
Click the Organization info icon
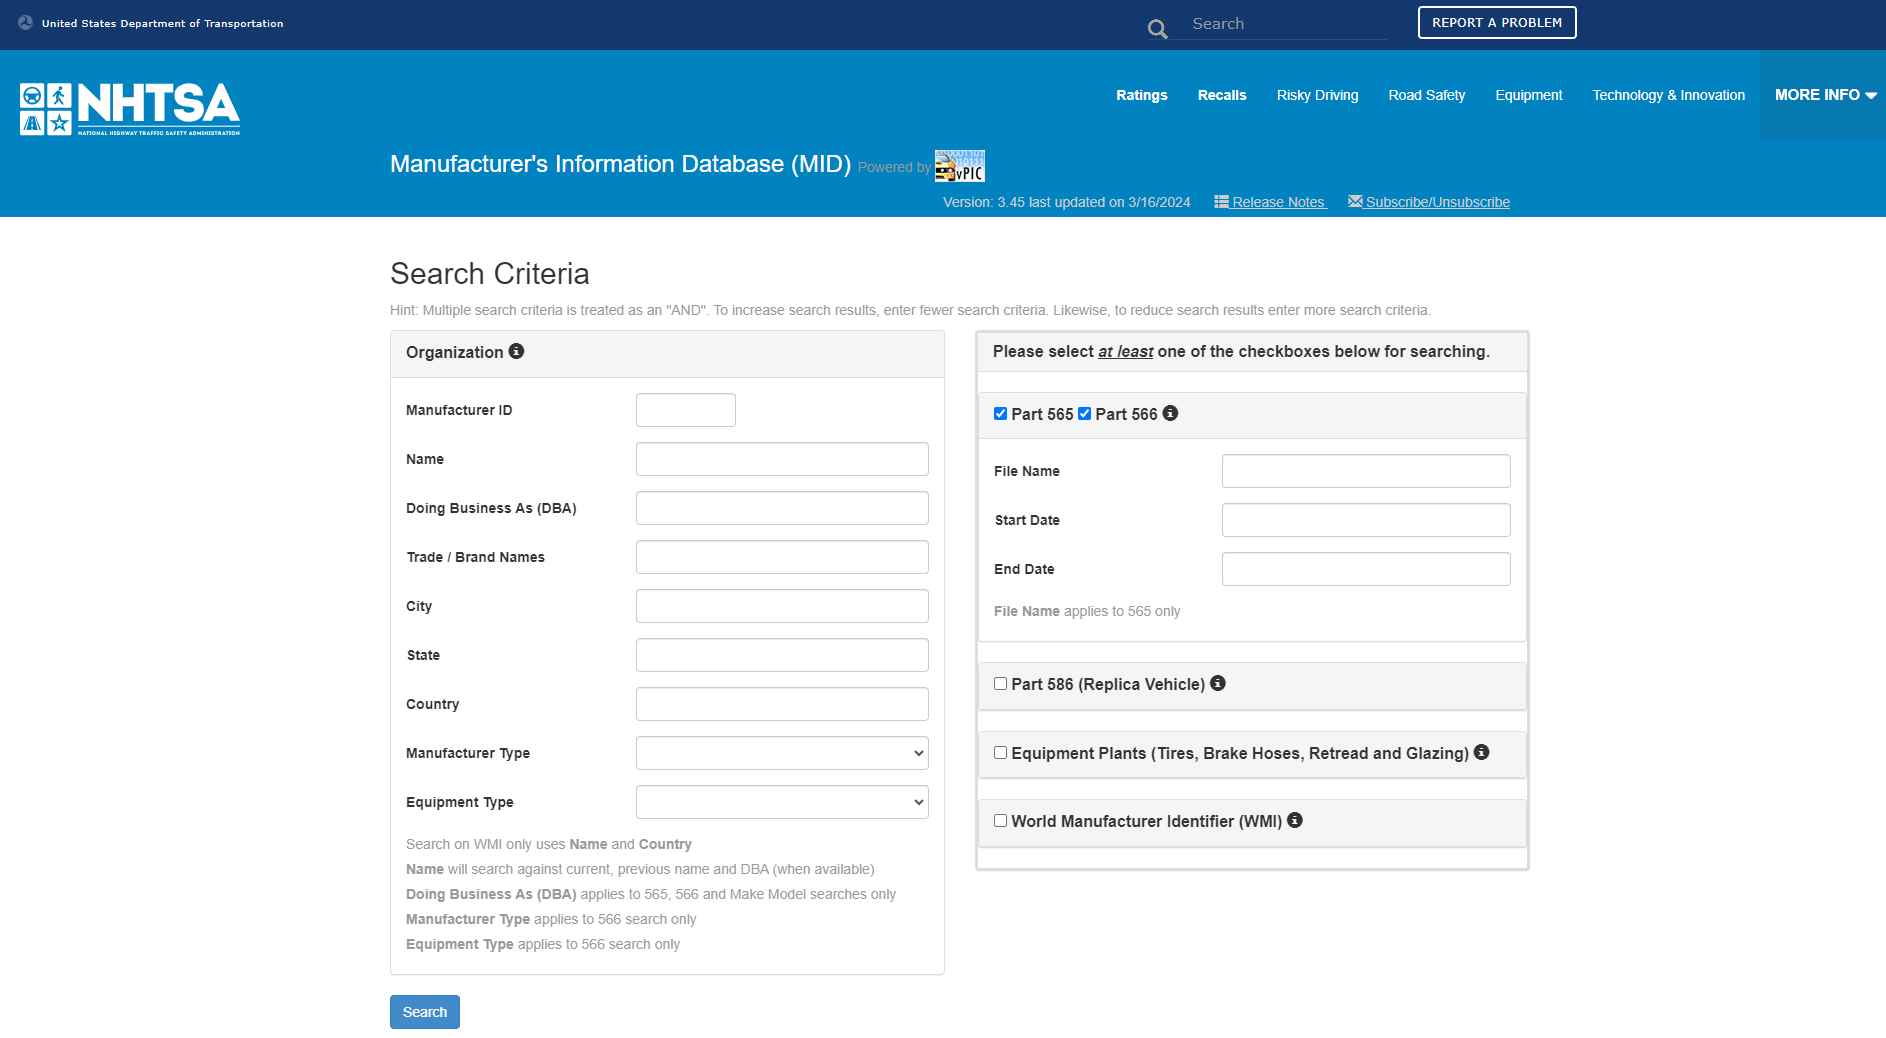click(x=516, y=351)
